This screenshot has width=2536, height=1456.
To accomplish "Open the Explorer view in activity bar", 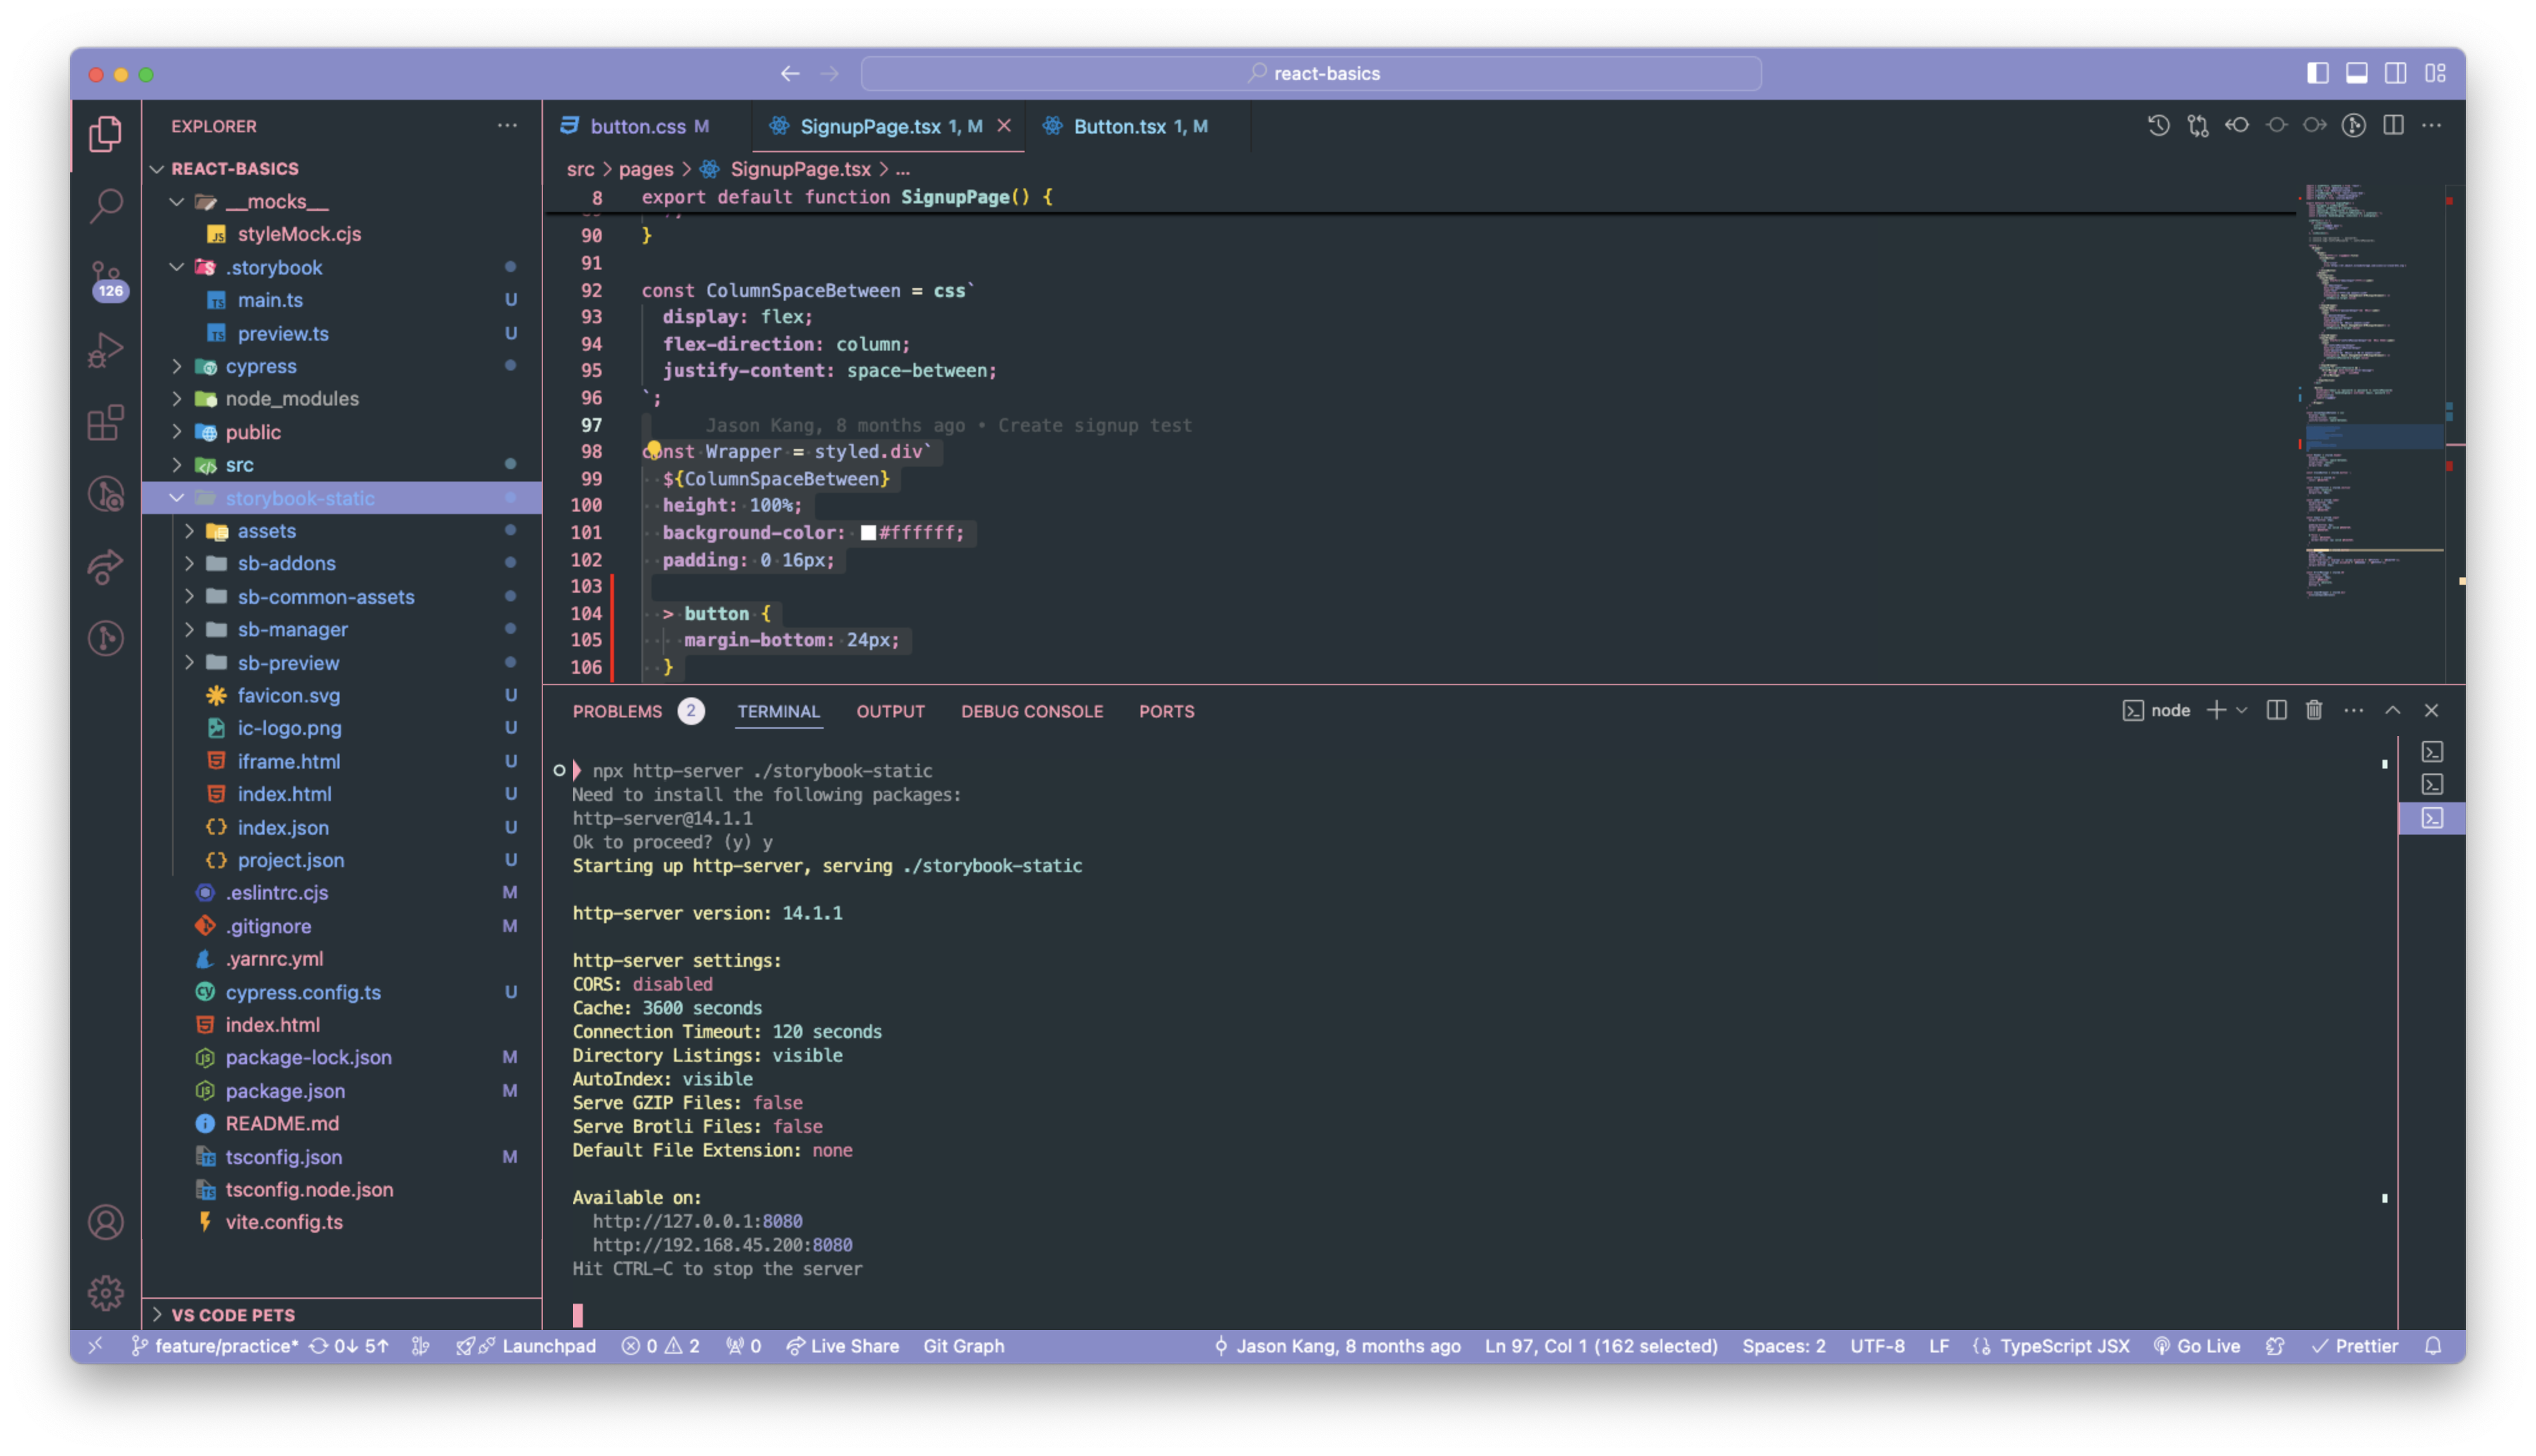I will pyautogui.click(x=105, y=133).
